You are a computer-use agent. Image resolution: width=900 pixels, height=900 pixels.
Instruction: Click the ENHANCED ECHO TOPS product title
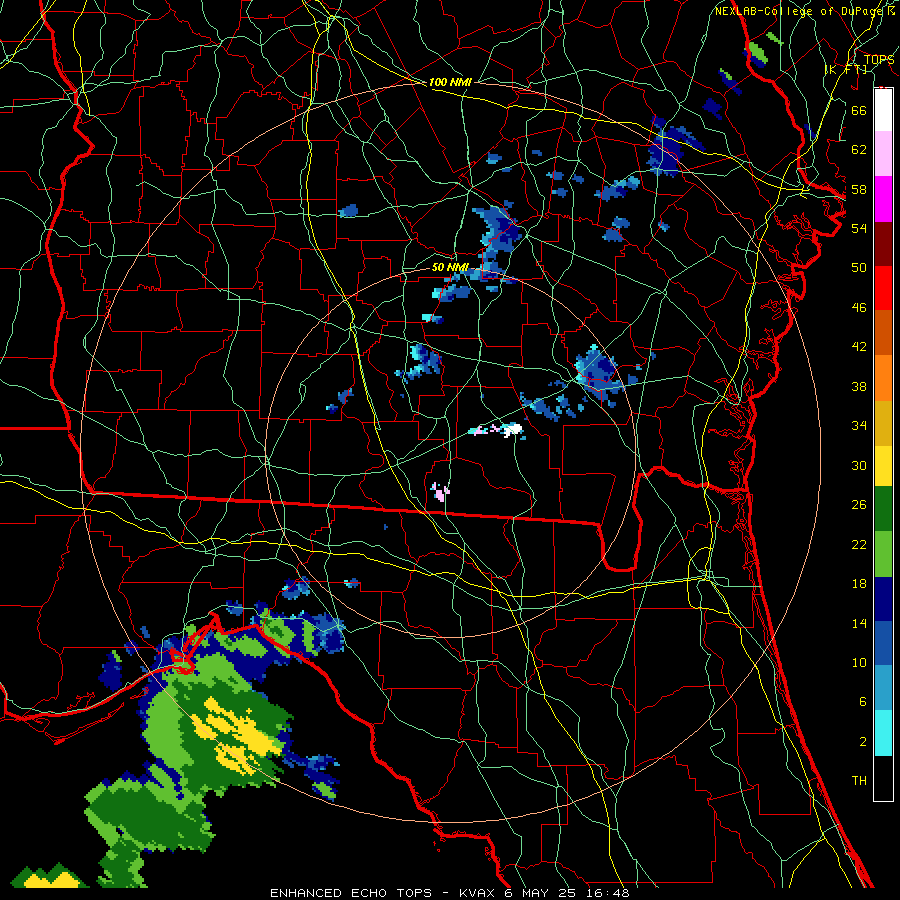(350, 893)
